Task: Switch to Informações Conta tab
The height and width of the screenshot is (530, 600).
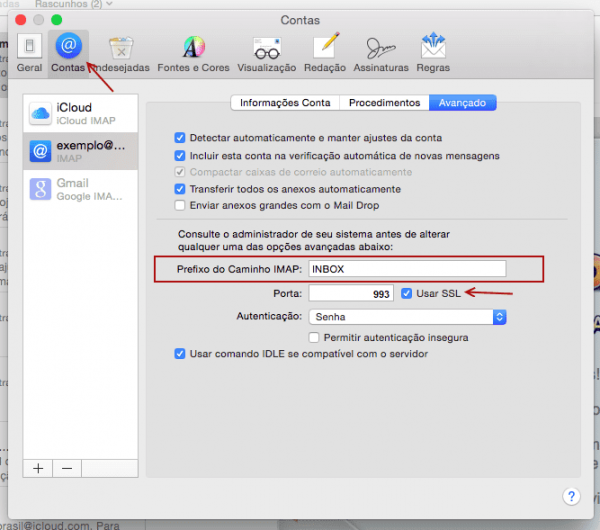Action: (x=284, y=103)
